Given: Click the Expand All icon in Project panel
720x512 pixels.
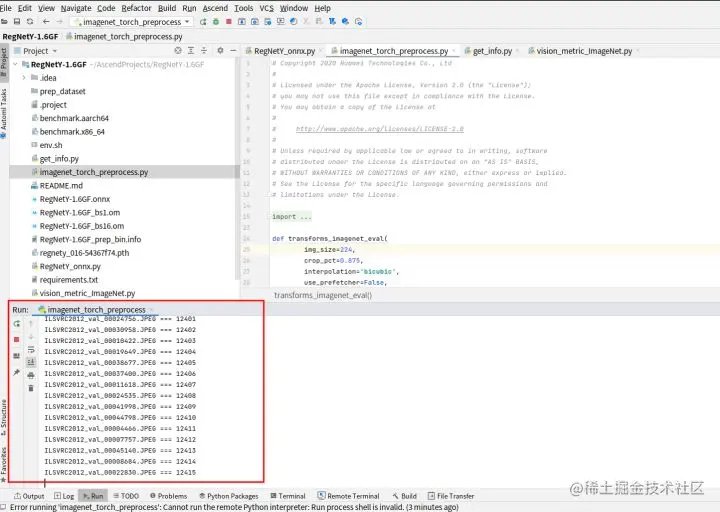Looking at the screenshot, I should 191,51.
